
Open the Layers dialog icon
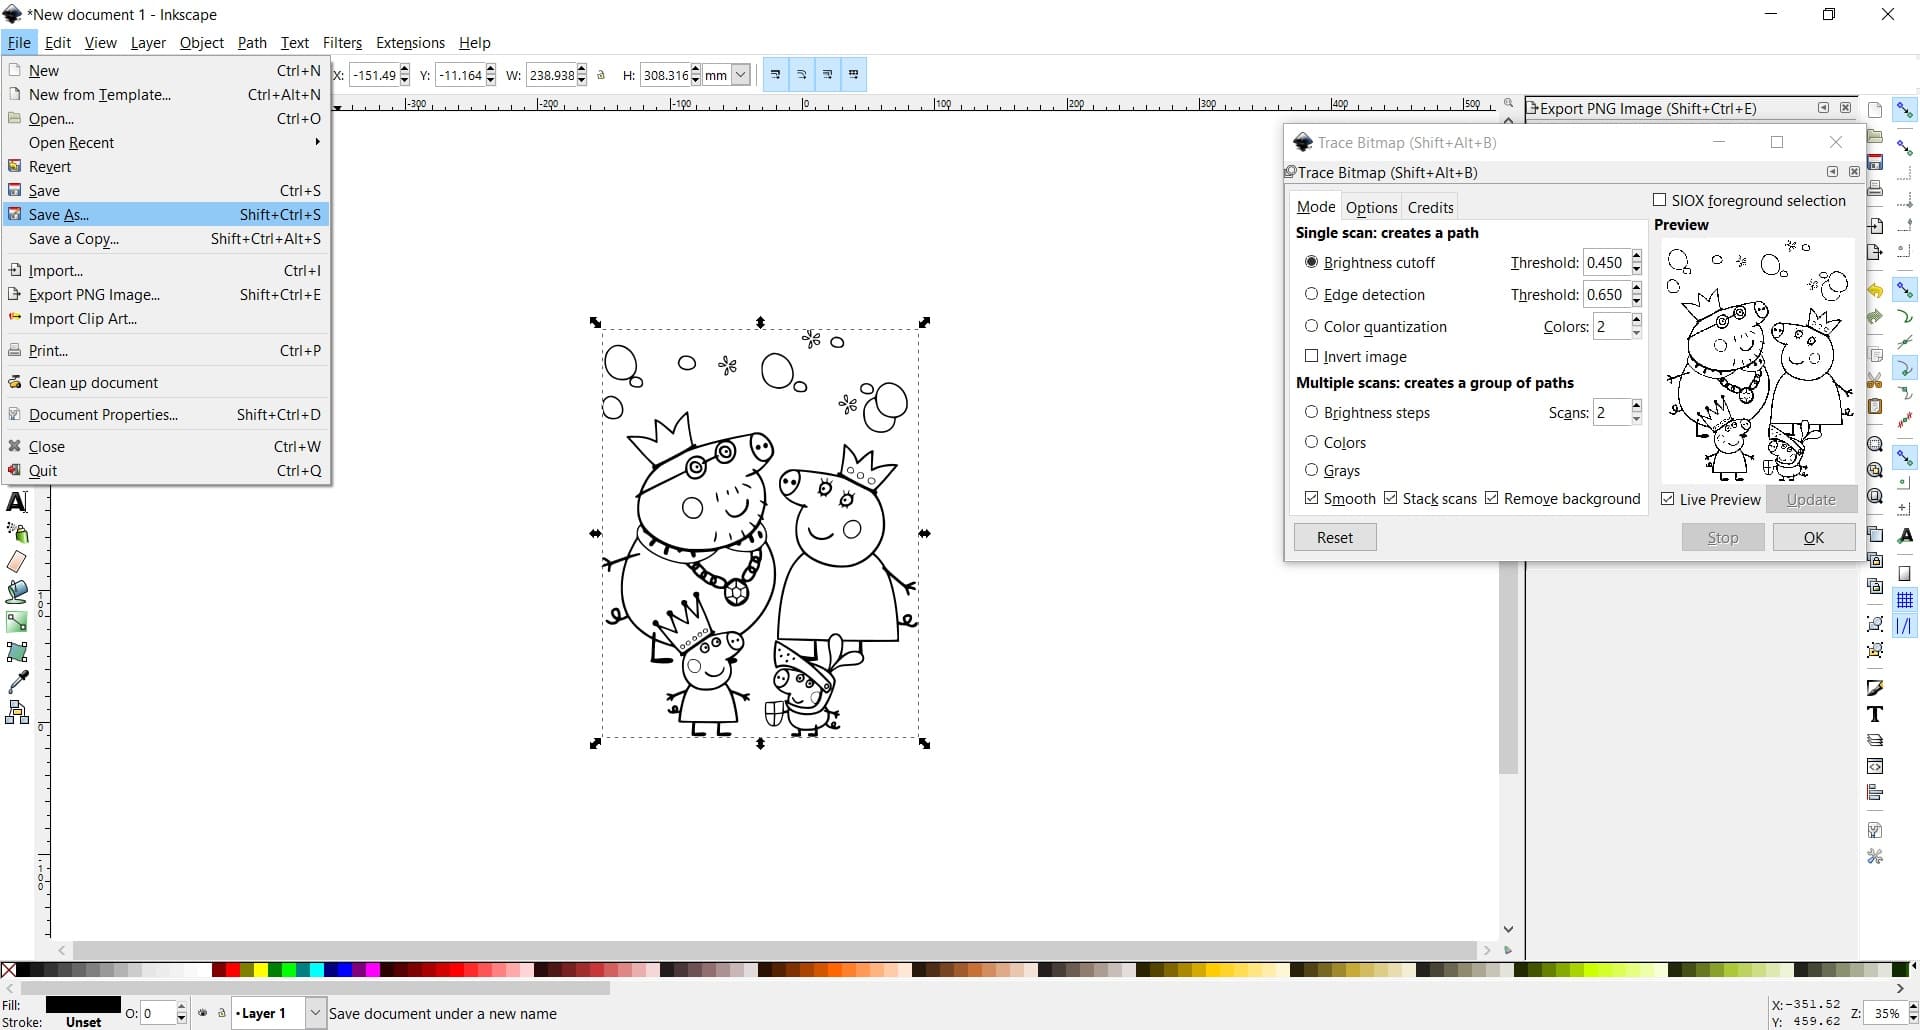coord(1876,739)
